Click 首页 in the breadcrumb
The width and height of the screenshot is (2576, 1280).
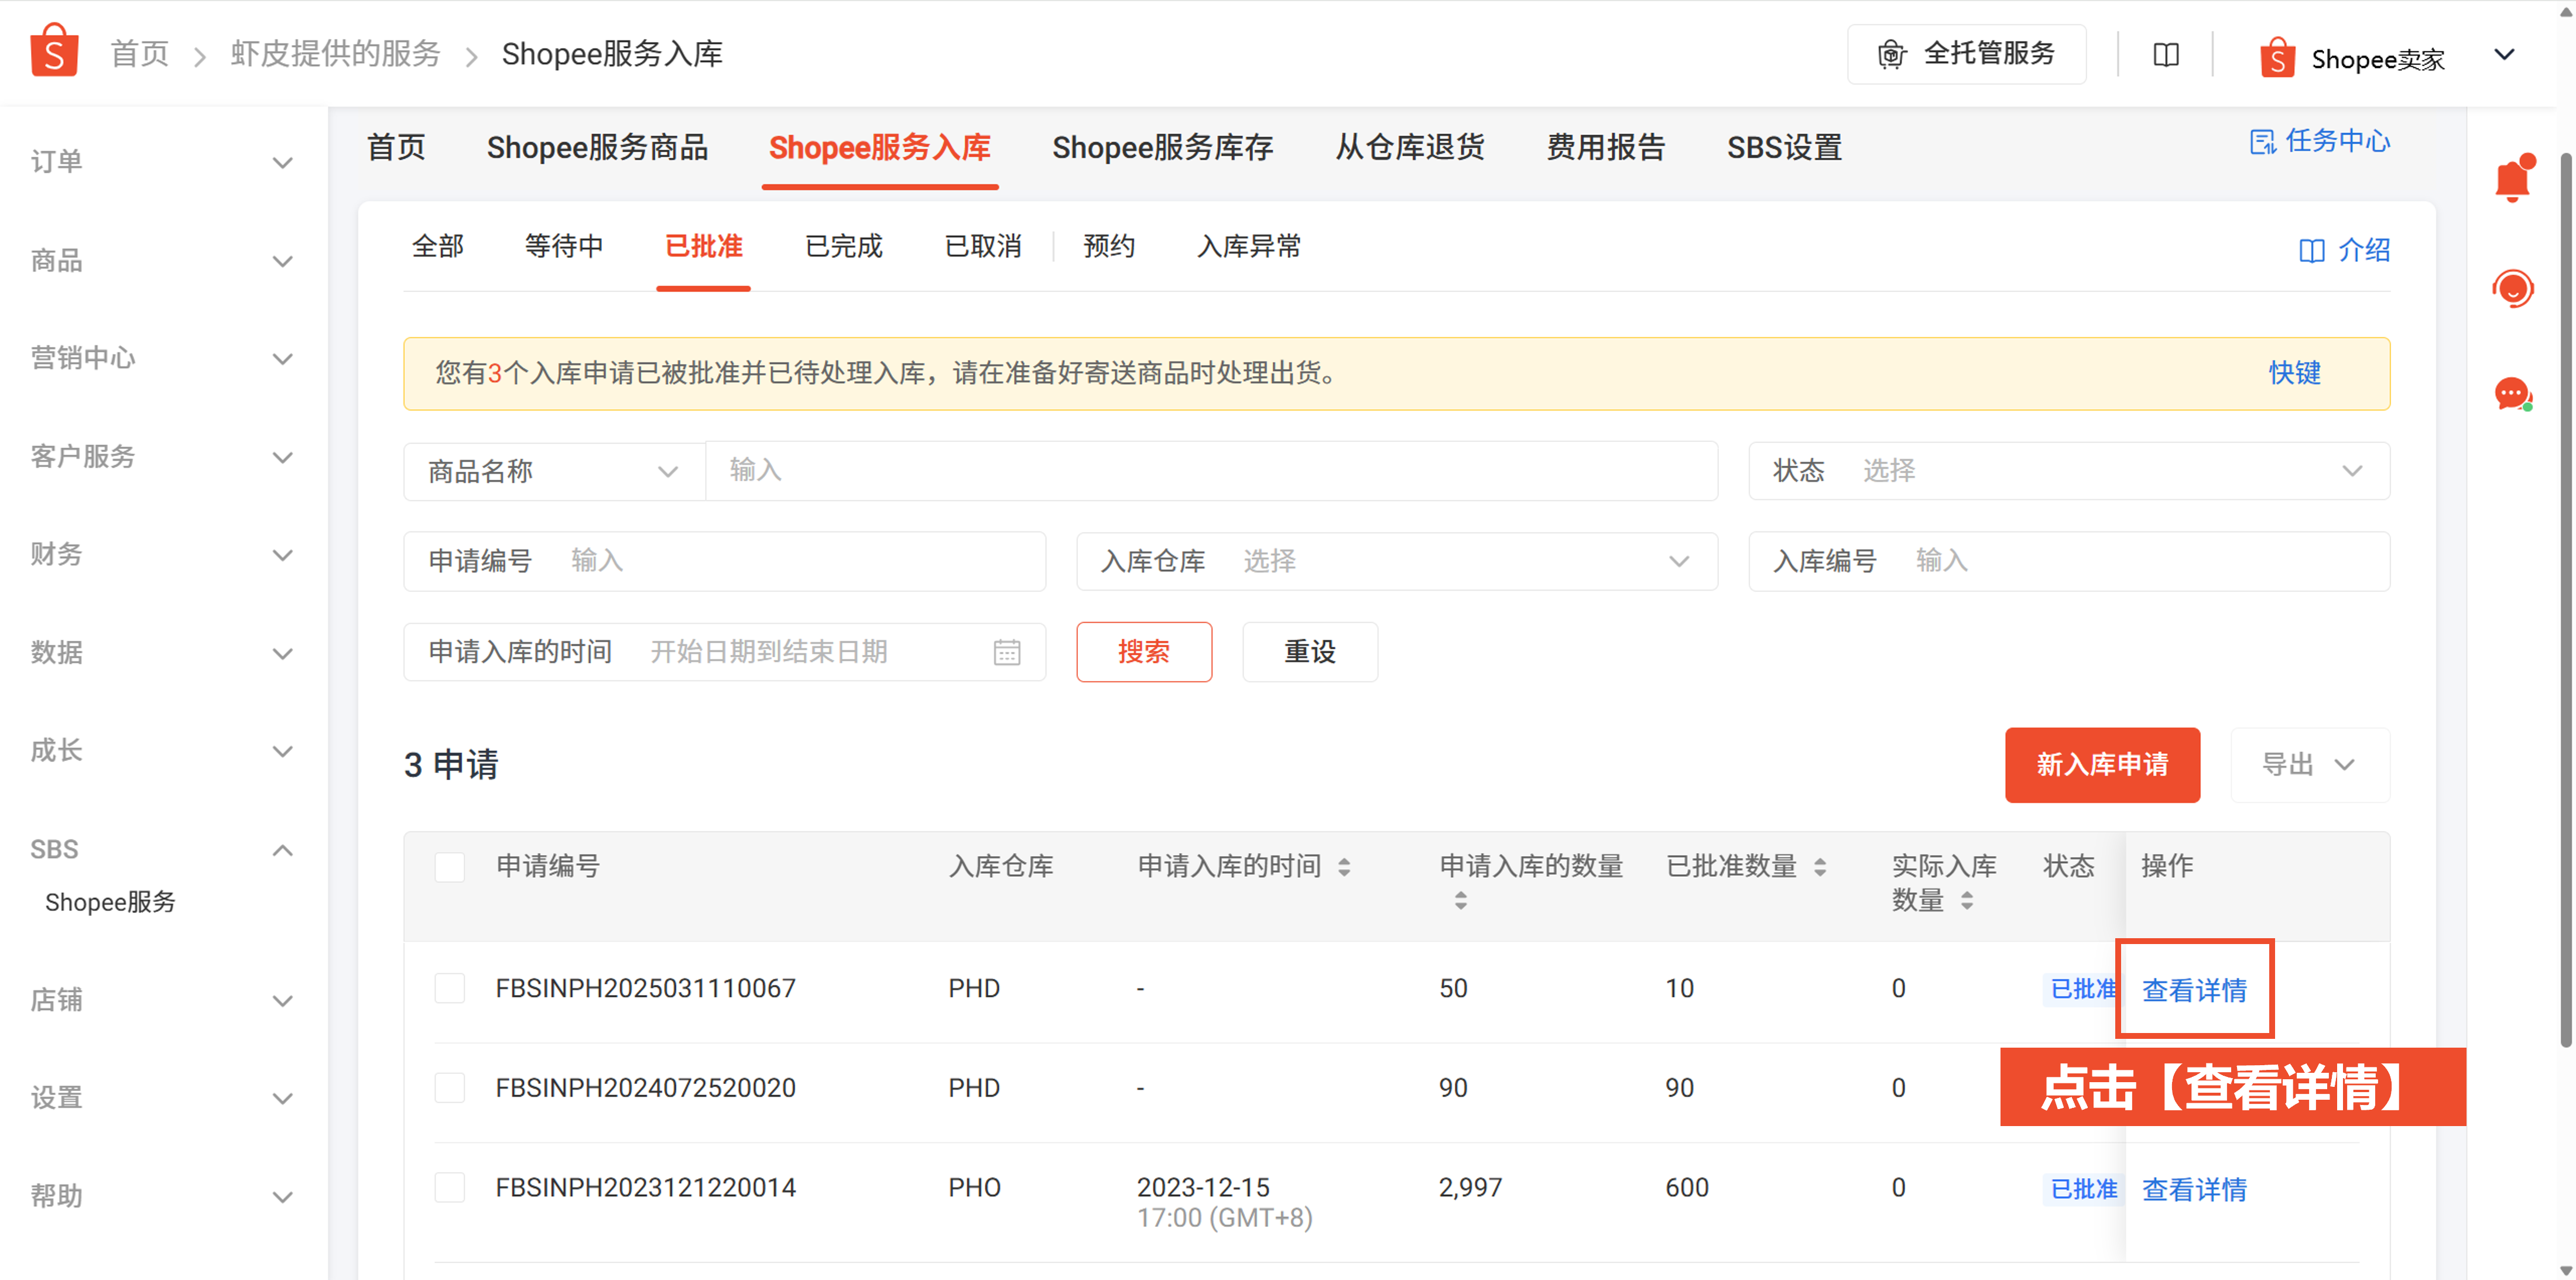(x=140, y=54)
